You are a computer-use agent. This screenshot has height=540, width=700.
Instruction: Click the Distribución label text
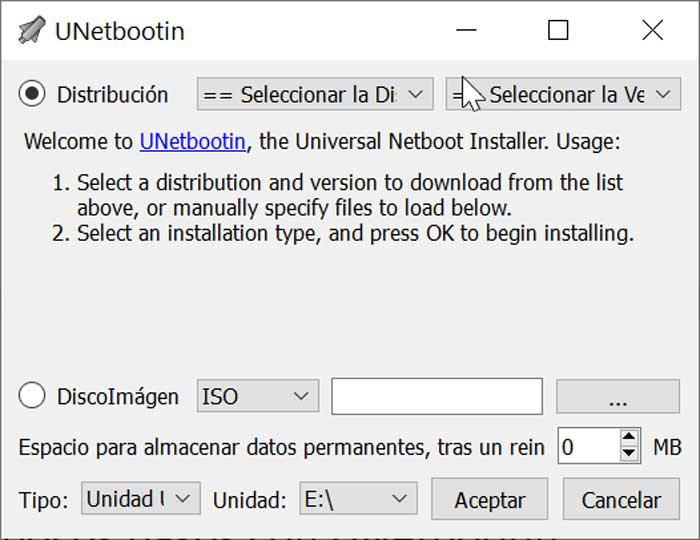point(112,95)
